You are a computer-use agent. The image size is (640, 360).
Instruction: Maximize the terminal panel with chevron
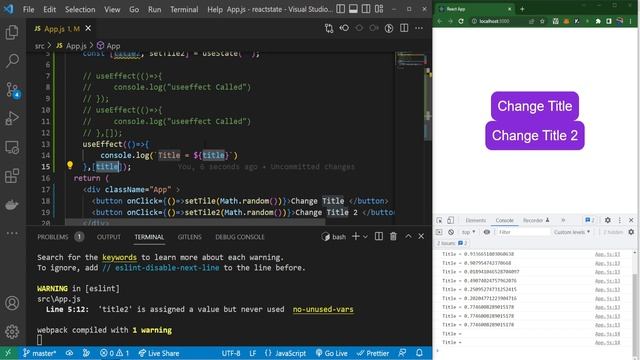pos(408,236)
